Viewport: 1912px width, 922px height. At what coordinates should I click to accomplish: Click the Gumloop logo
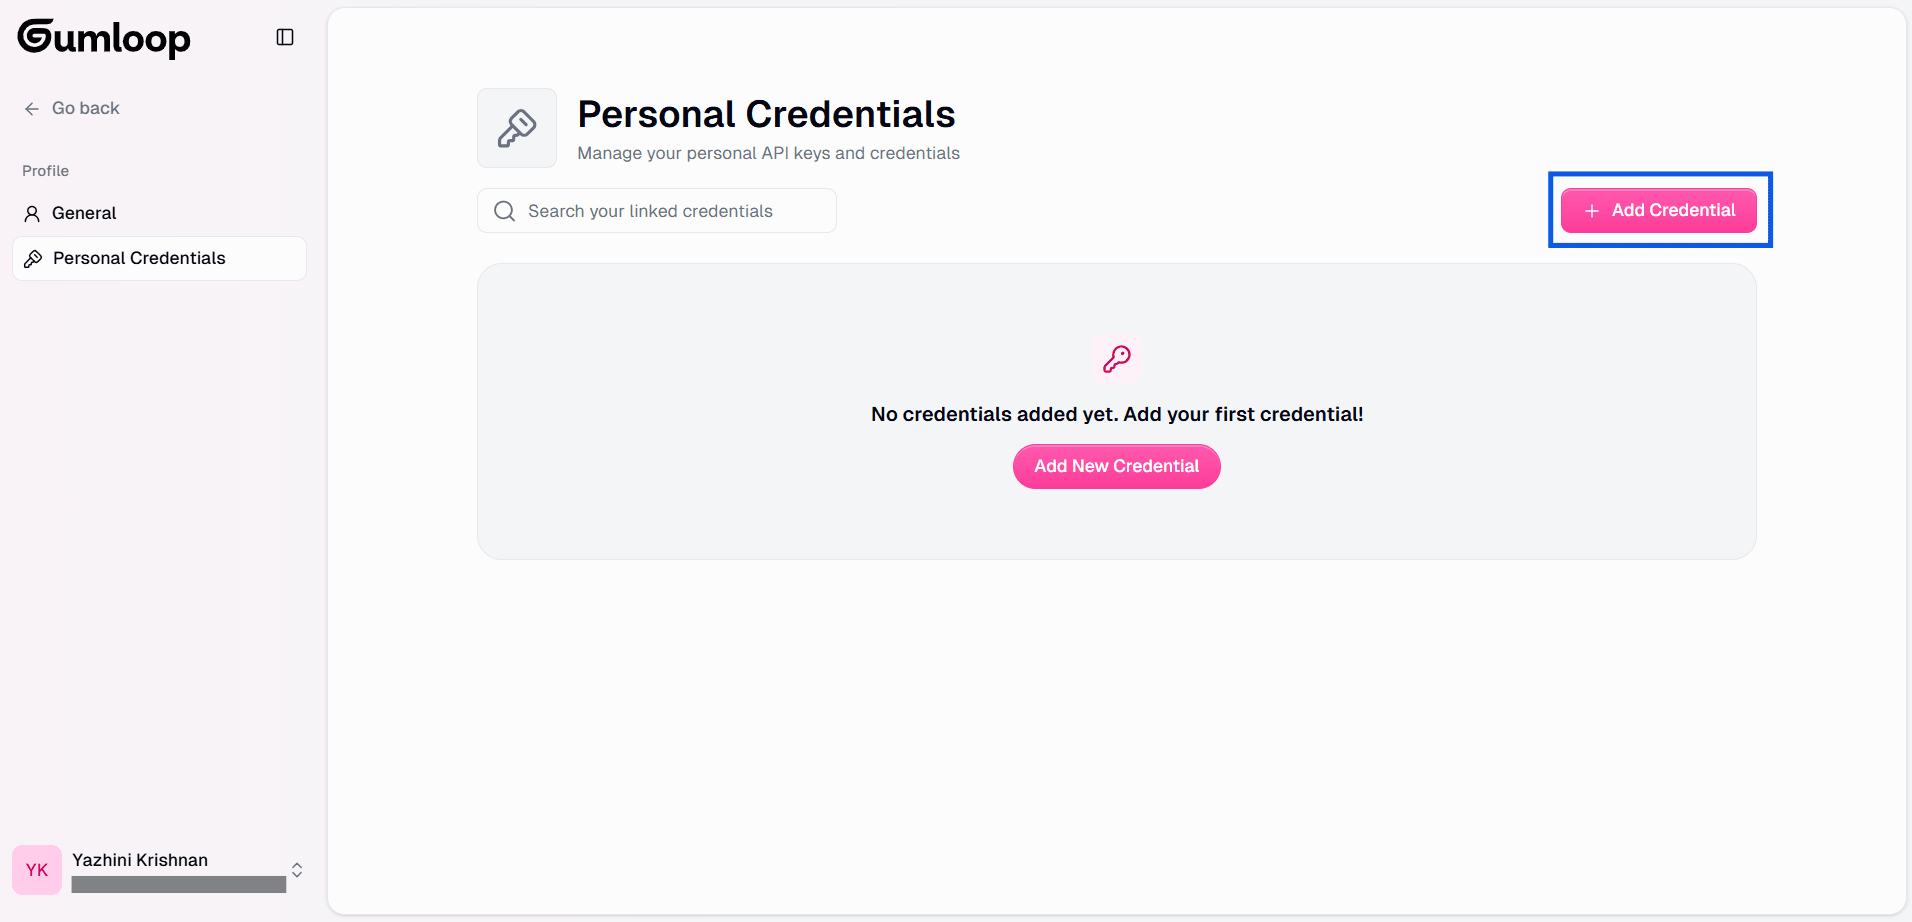104,38
